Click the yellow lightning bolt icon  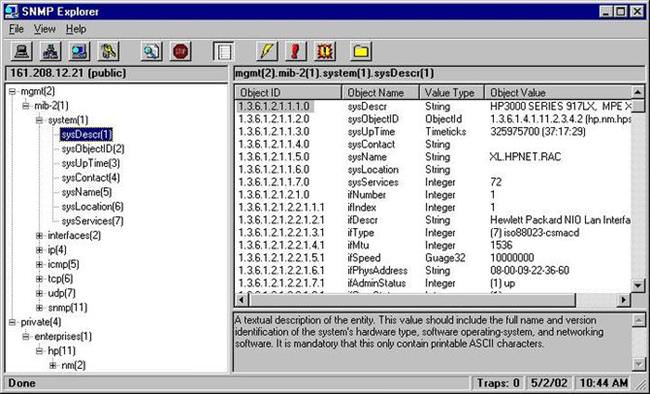[x=267, y=51]
